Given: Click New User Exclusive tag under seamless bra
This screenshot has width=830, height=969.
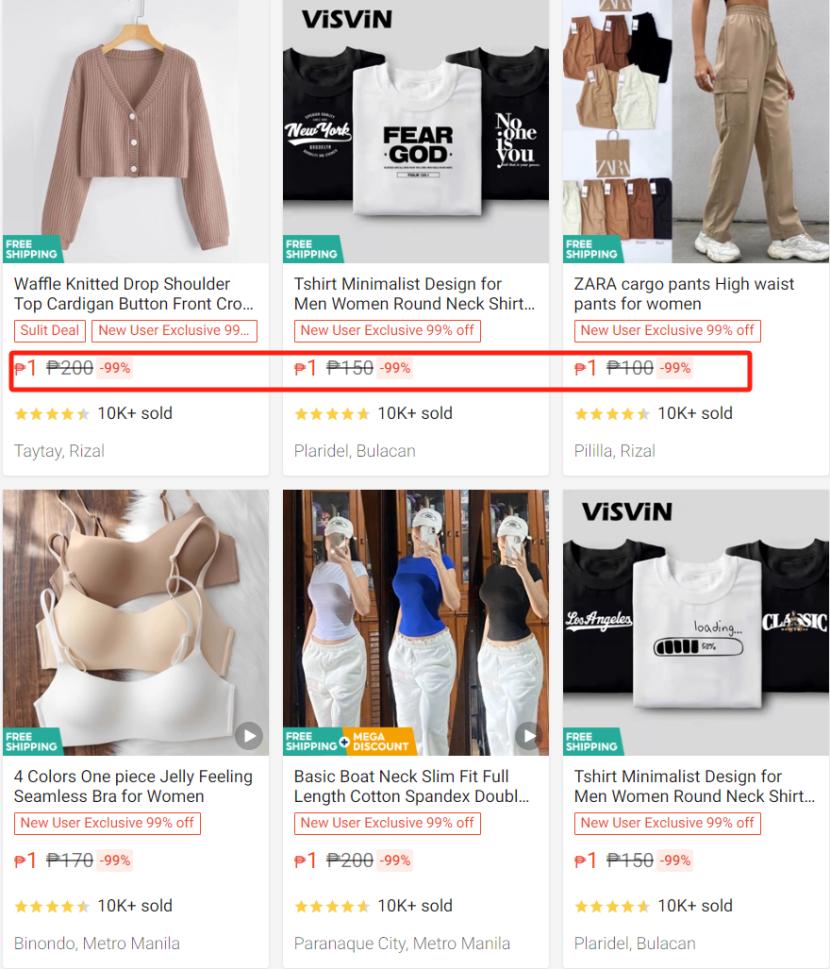Looking at the screenshot, I should [x=108, y=823].
